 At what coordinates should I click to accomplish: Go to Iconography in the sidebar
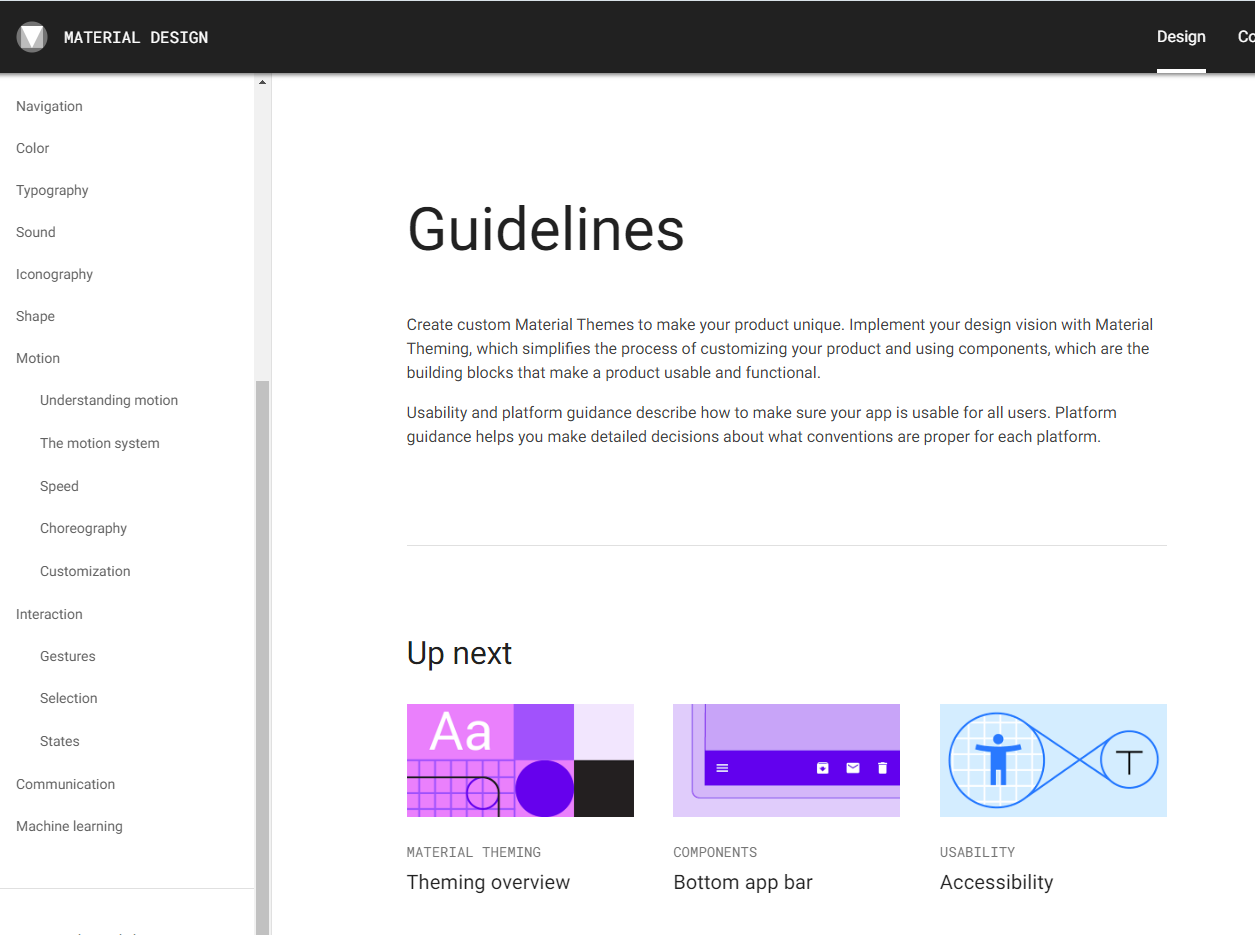[x=54, y=274]
